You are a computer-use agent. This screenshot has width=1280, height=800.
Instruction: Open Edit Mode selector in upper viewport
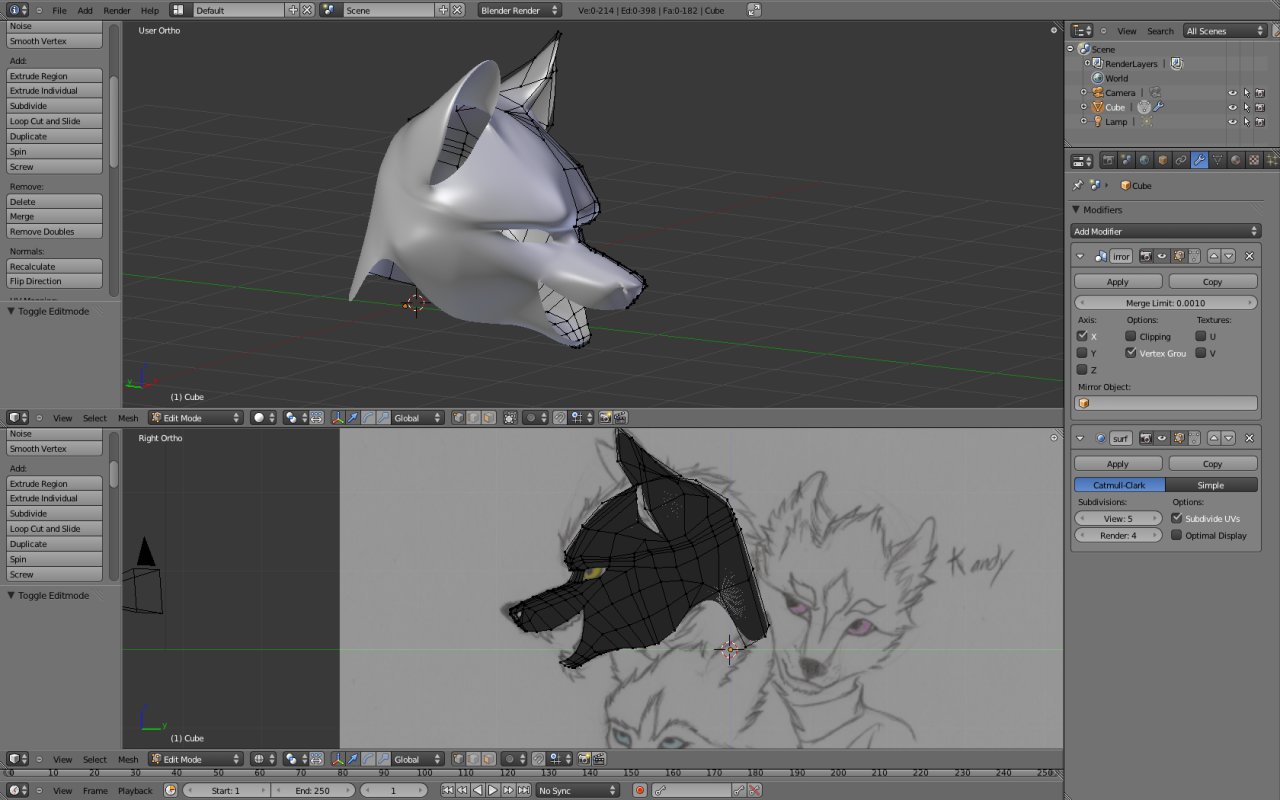pyautogui.click(x=195, y=418)
